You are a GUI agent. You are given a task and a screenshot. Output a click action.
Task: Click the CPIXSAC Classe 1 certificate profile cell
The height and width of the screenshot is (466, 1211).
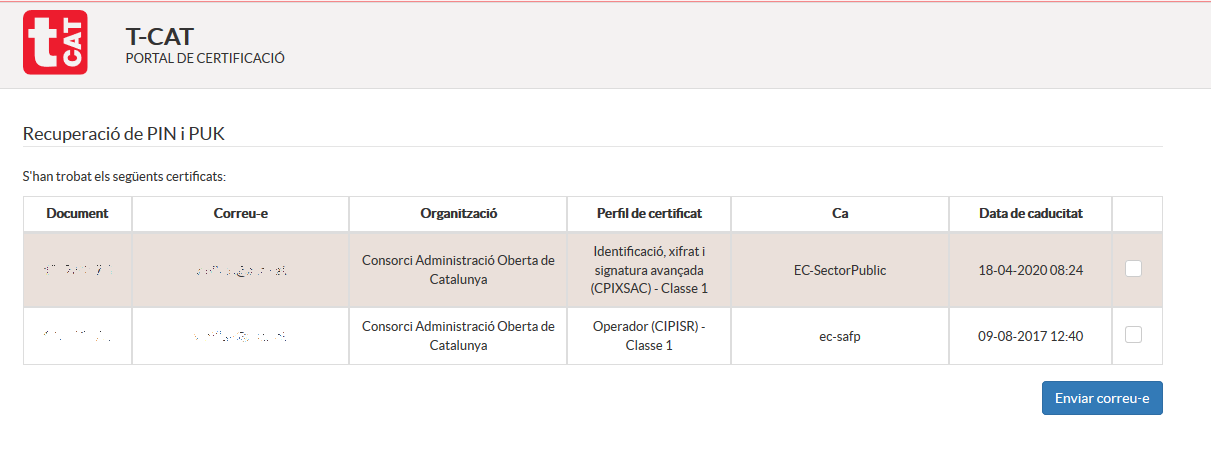[x=649, y=269]
